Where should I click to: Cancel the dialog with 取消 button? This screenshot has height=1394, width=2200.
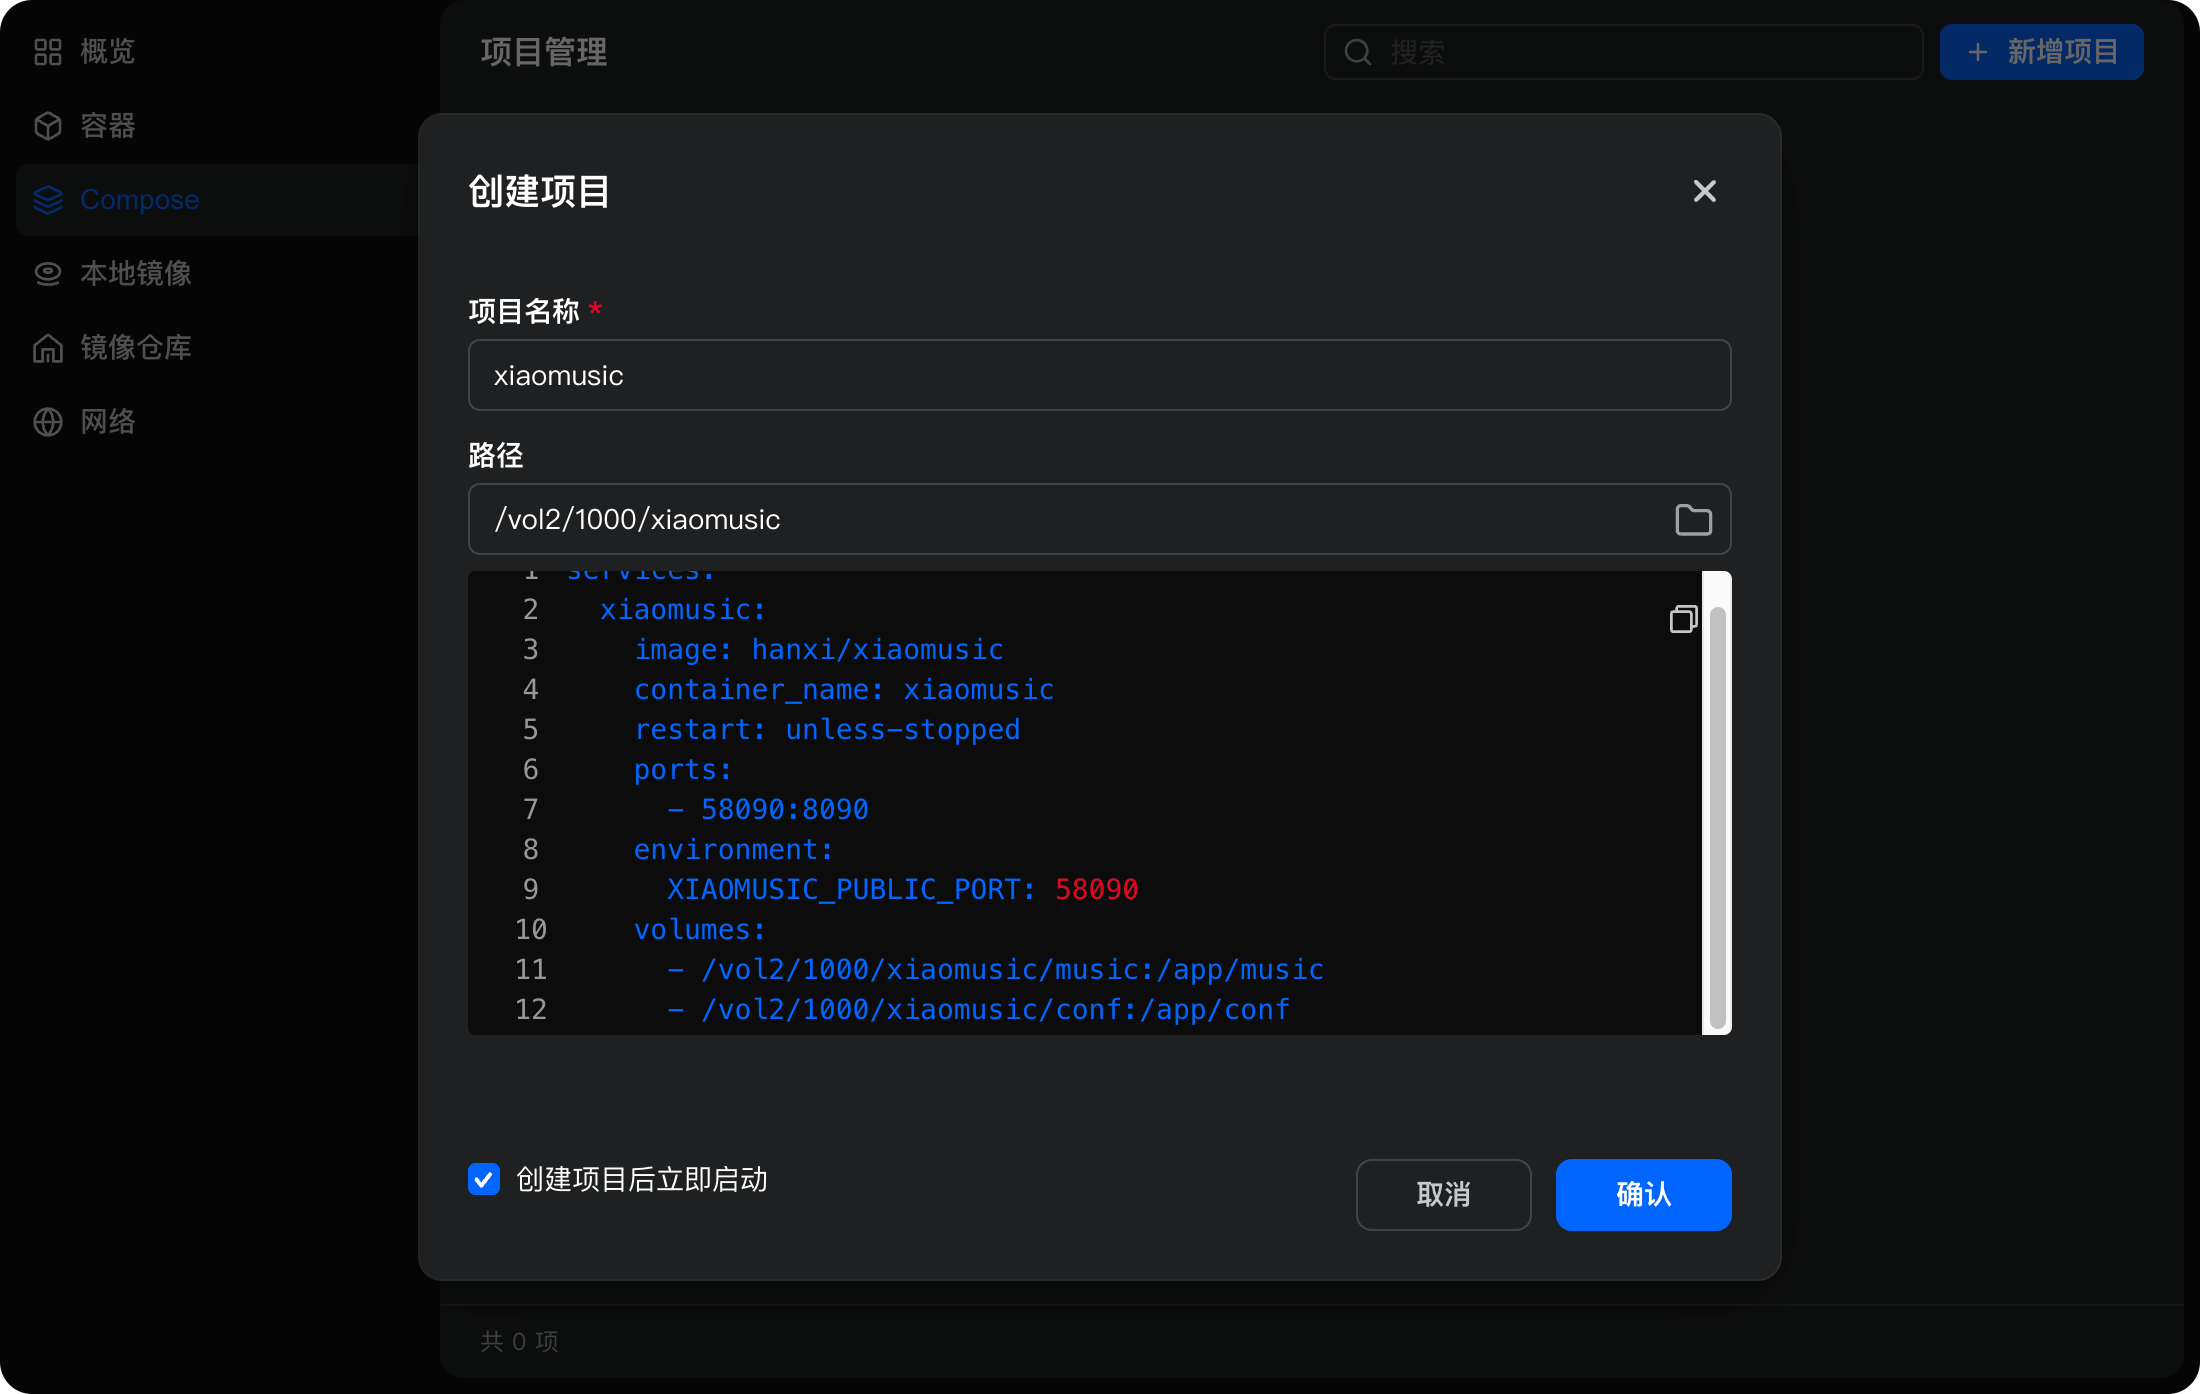click(x=1443, y=1194)
